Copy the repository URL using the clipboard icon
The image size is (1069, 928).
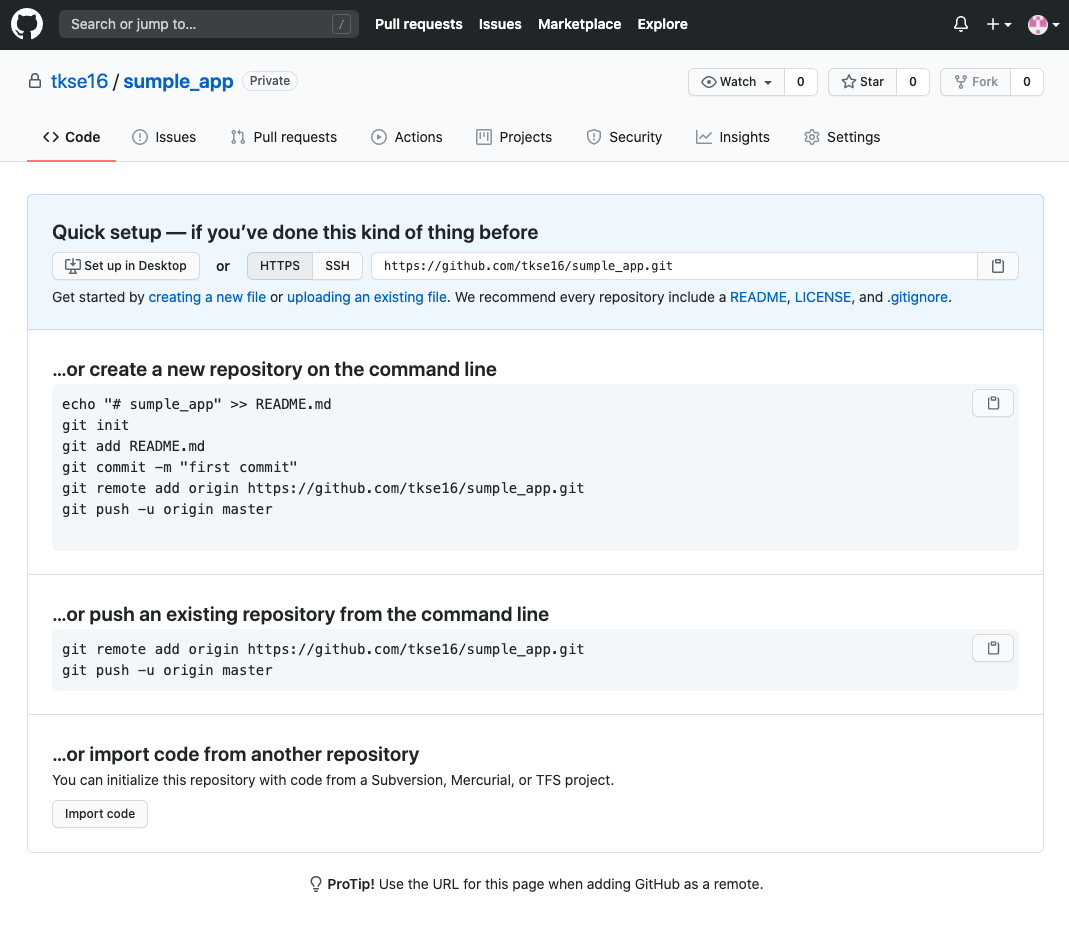pos(996,266)
